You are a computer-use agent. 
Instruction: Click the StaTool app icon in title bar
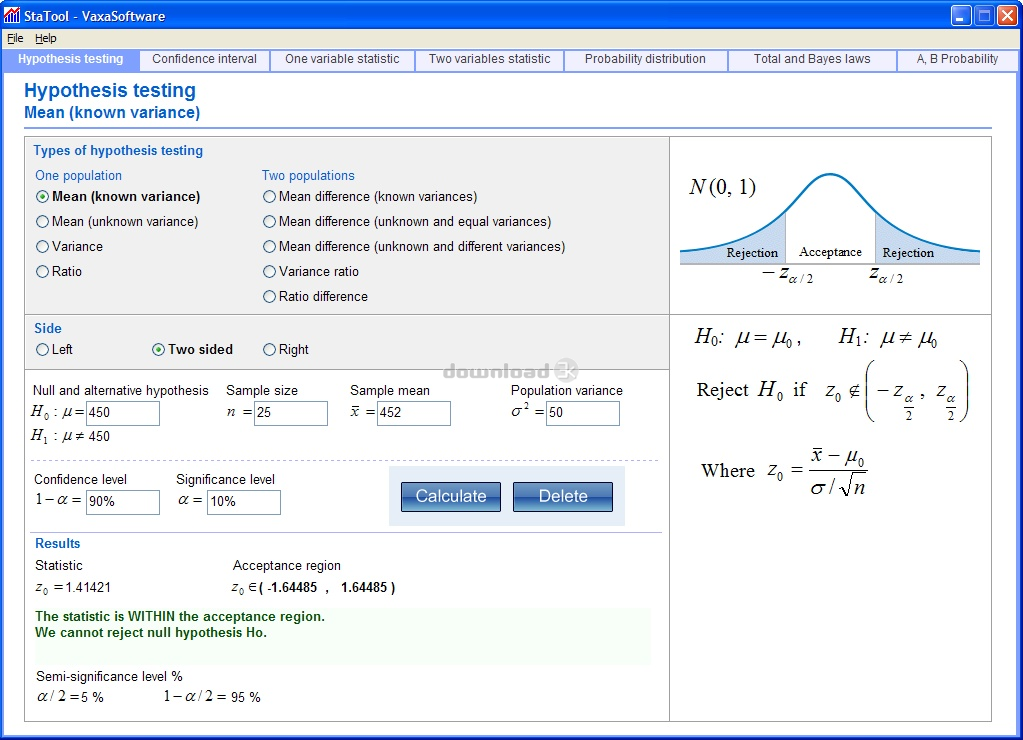11,15
